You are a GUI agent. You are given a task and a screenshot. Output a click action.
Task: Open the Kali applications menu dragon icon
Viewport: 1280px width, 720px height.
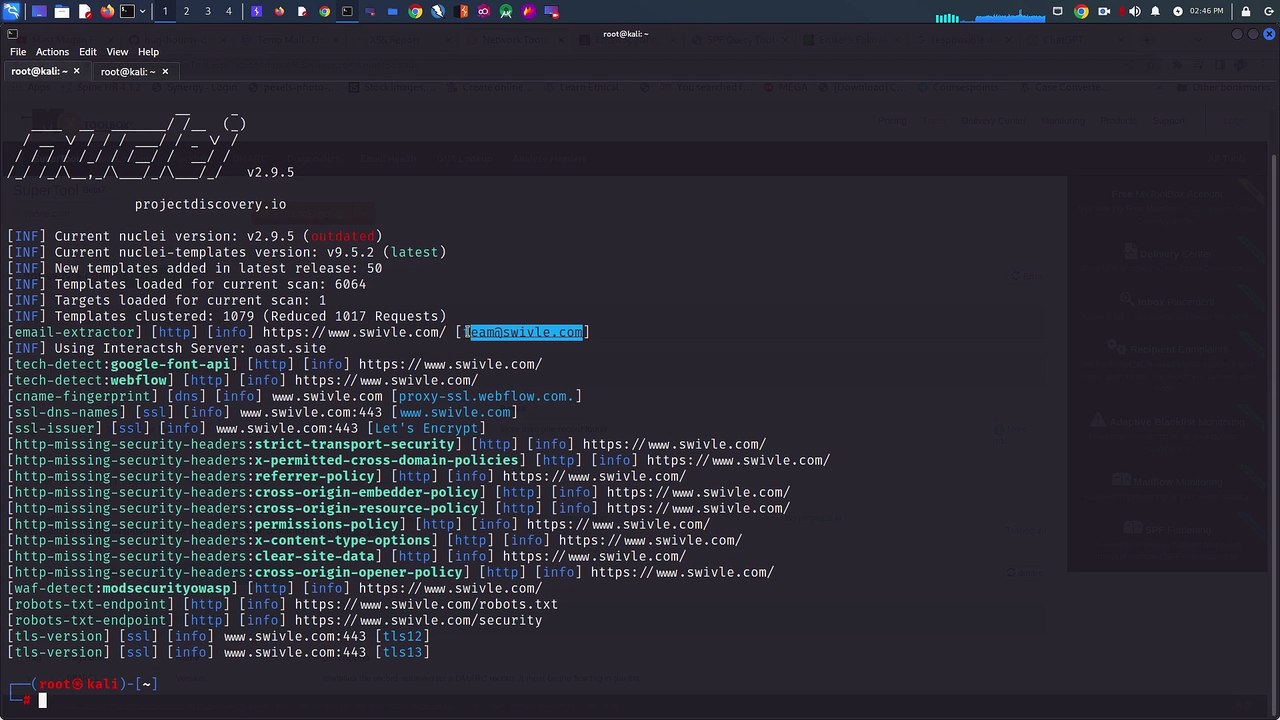[12, 12]
